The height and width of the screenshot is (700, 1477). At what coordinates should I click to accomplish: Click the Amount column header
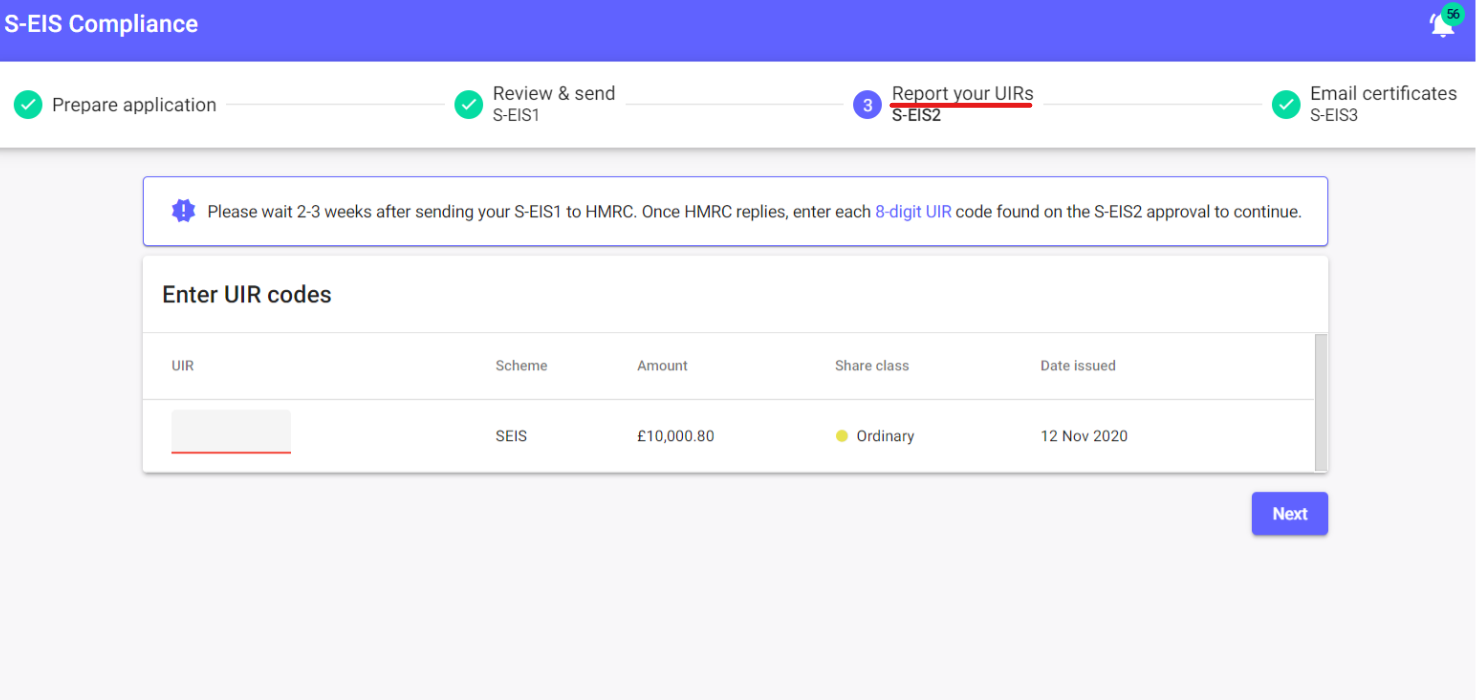tap(662, 366)
